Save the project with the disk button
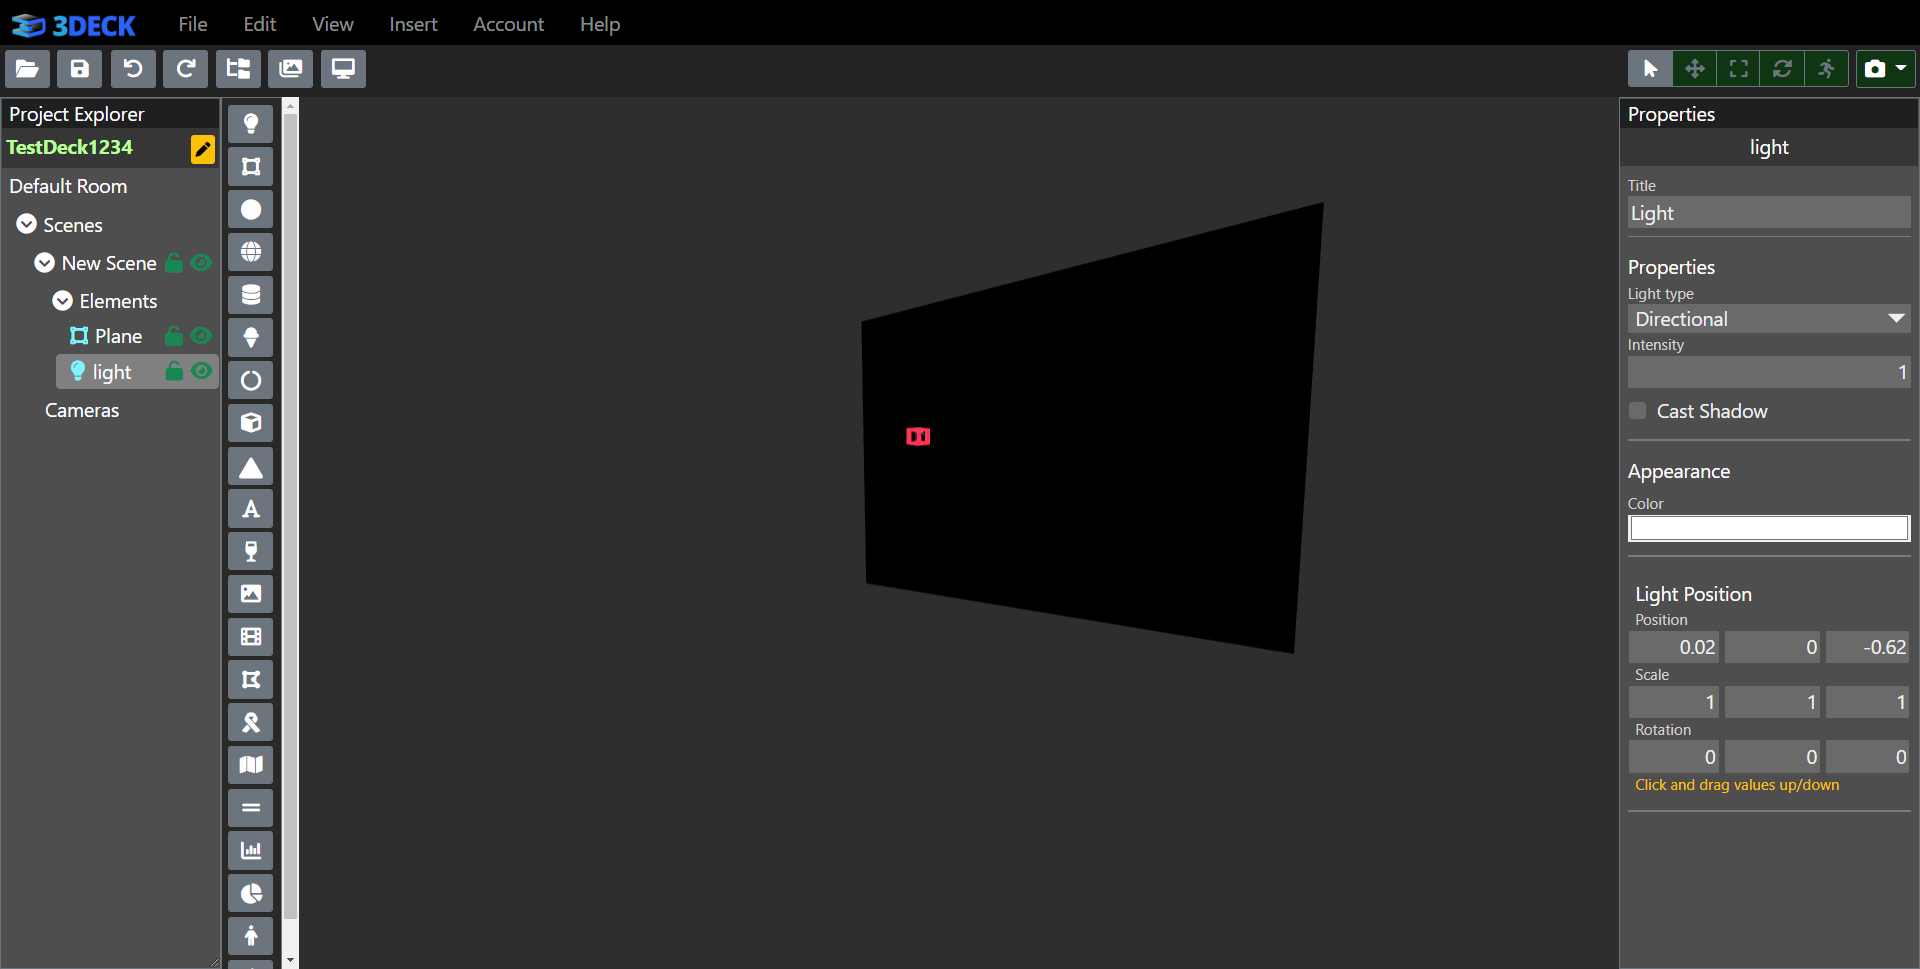1920x969 pixels. tap(80, 69)
